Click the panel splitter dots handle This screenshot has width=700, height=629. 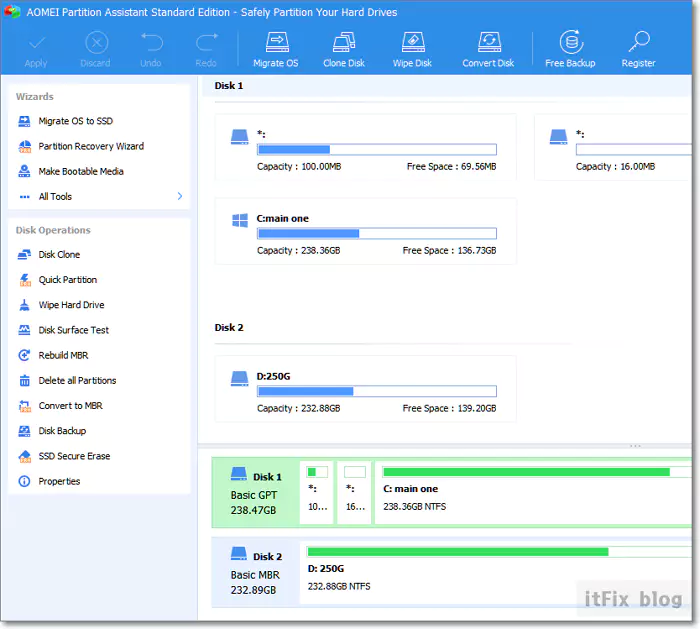635,446
